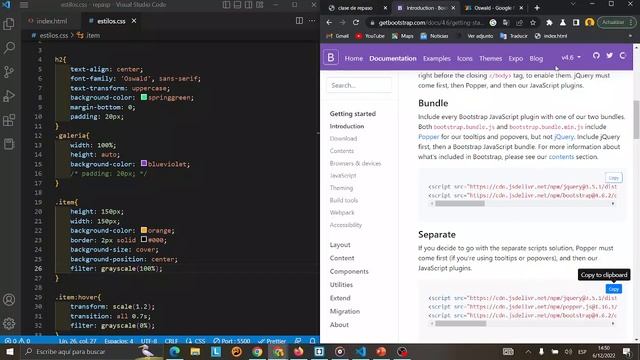Copy the Bundle scripts code snippet

(x=613, y=178)
